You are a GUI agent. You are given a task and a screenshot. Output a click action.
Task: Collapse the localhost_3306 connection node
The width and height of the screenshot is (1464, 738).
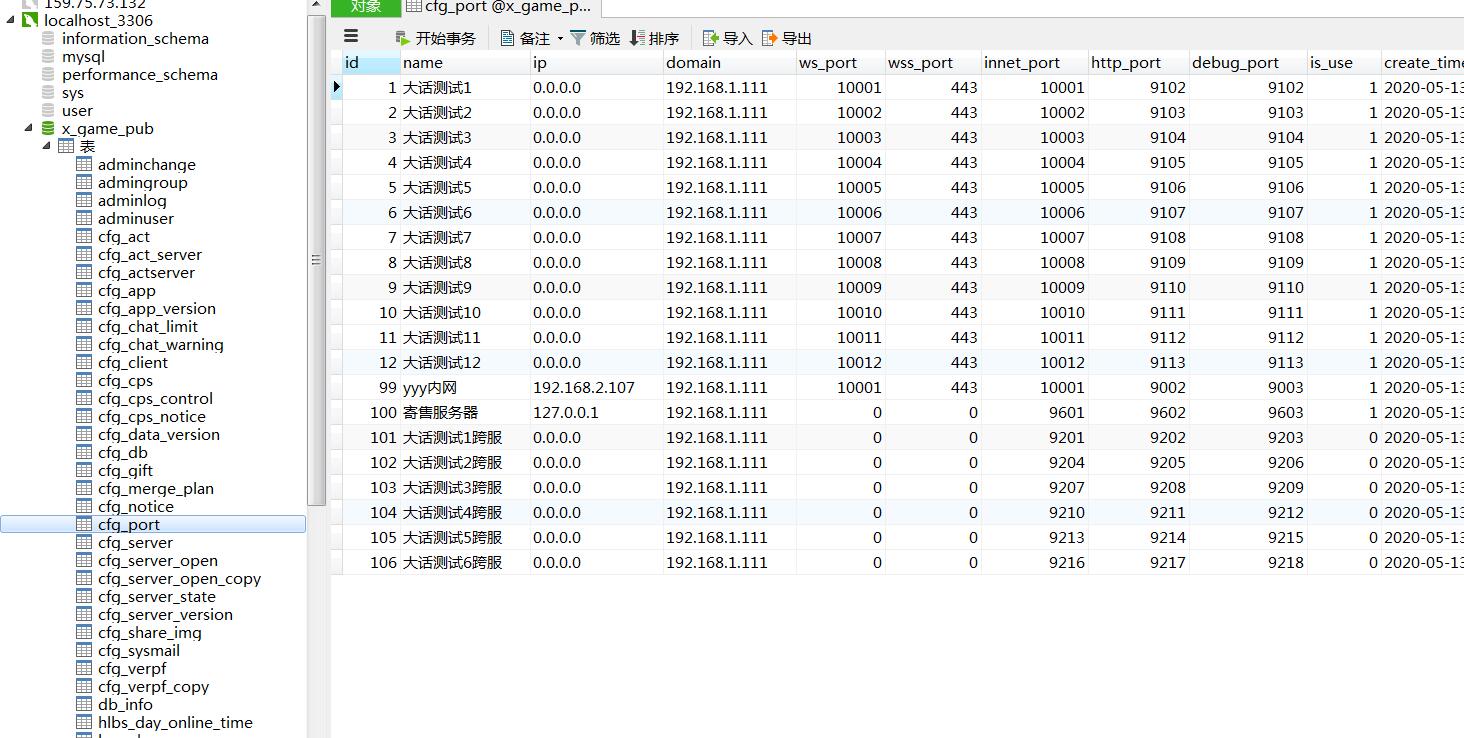click(x=11, y=20)
